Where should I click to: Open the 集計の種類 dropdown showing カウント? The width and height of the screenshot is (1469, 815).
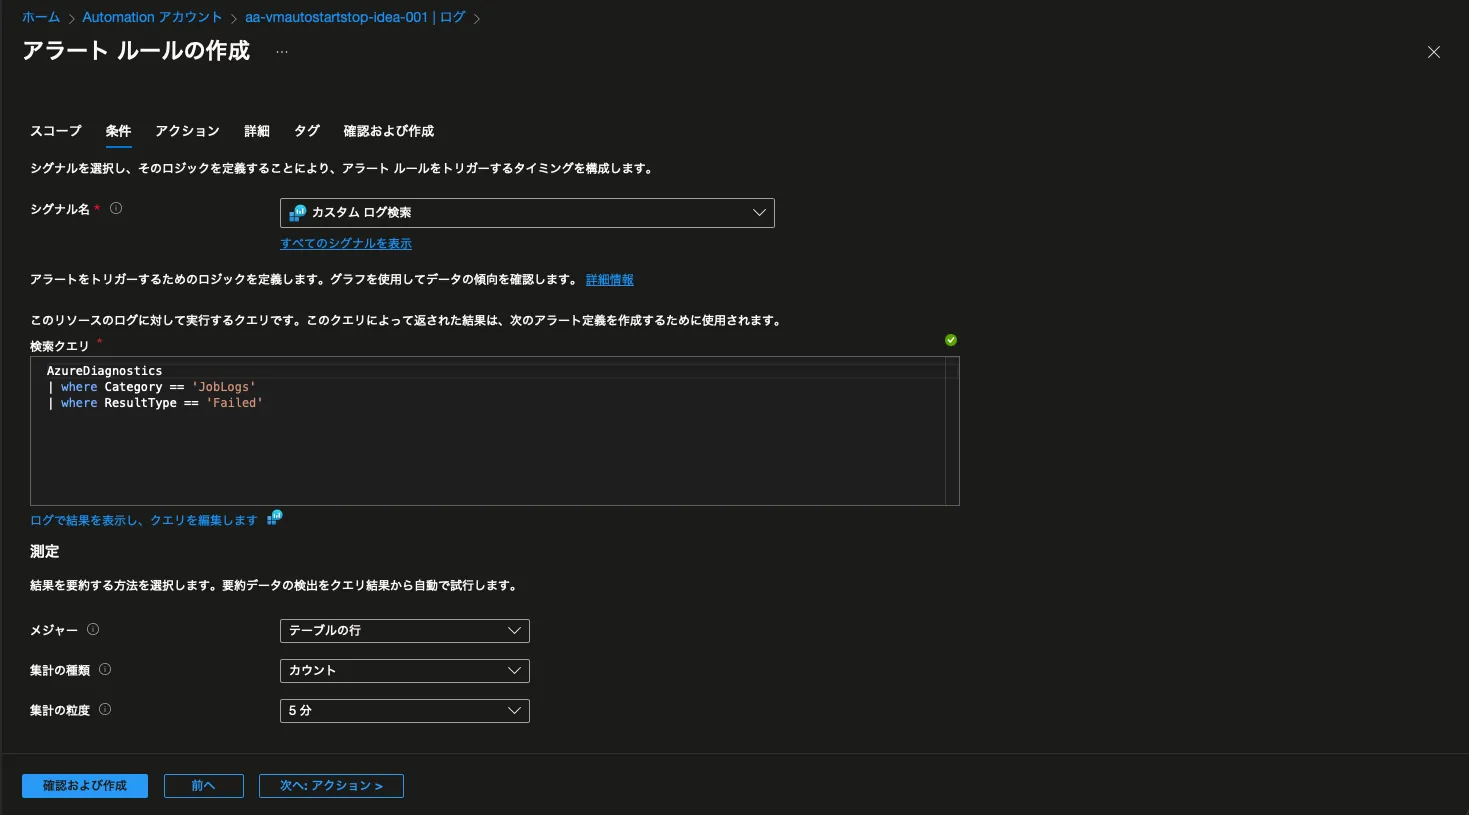(x=404, y=670)
